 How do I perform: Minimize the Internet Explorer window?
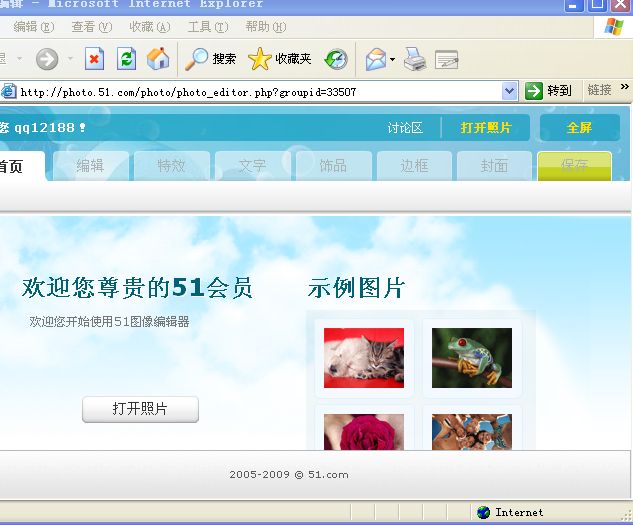pyautogui.click(x=573, y=5)
